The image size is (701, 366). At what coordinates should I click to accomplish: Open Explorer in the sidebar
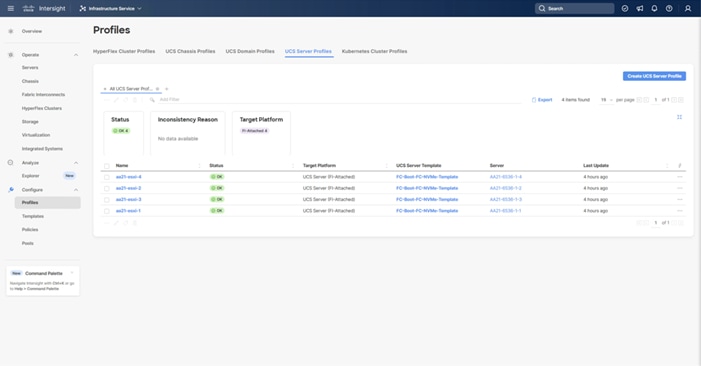(x=30, y=176)
